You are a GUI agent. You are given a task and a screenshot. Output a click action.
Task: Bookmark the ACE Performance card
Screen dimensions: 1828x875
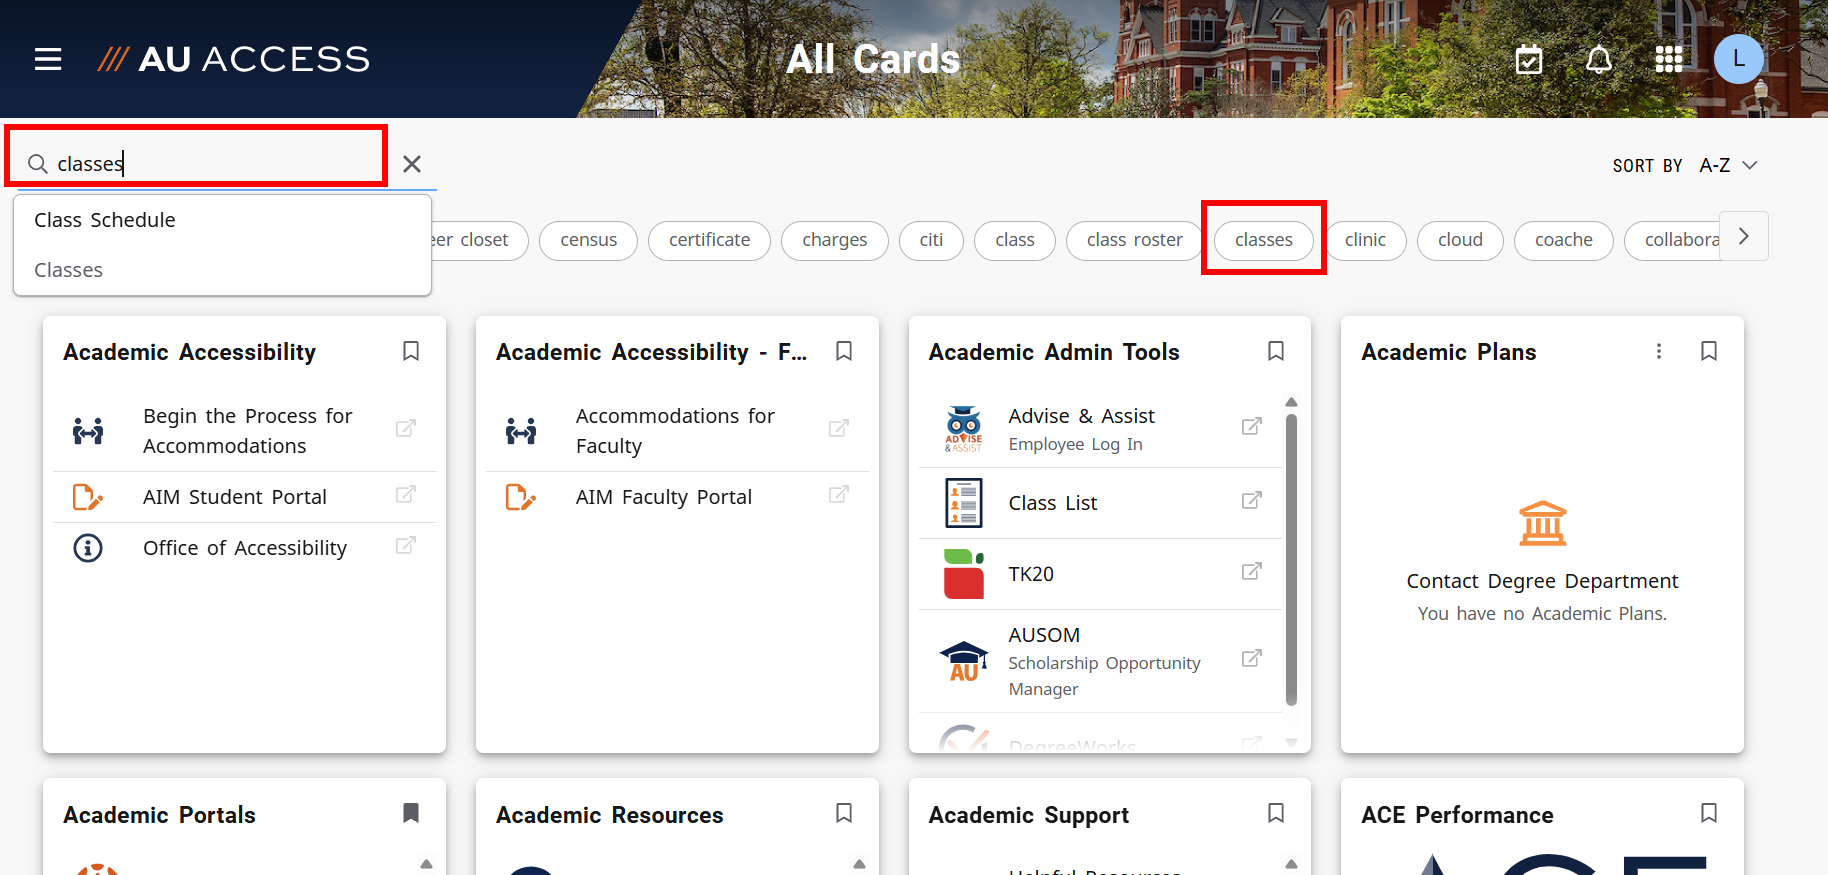coord(1709,813)
